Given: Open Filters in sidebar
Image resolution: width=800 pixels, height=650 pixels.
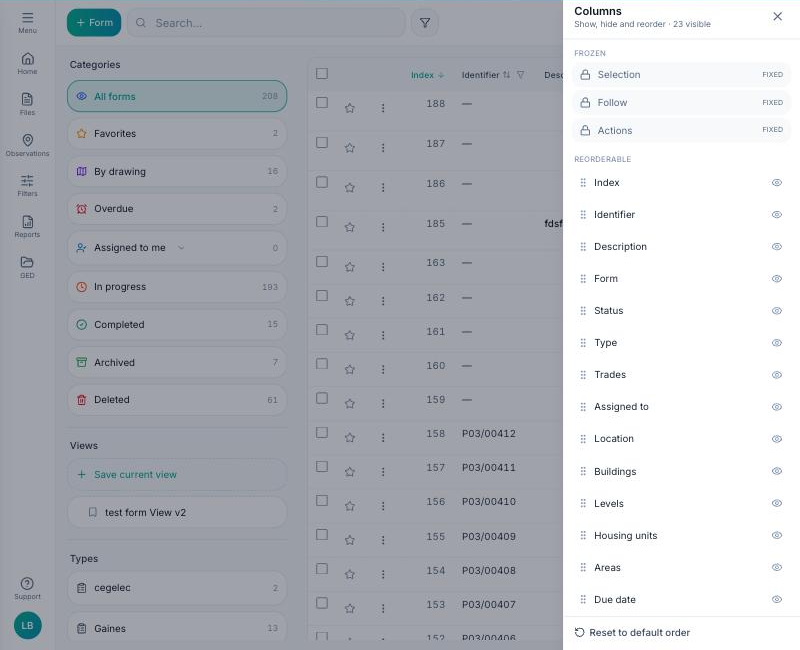Looking at the screenshot, I should pos(28,186).
